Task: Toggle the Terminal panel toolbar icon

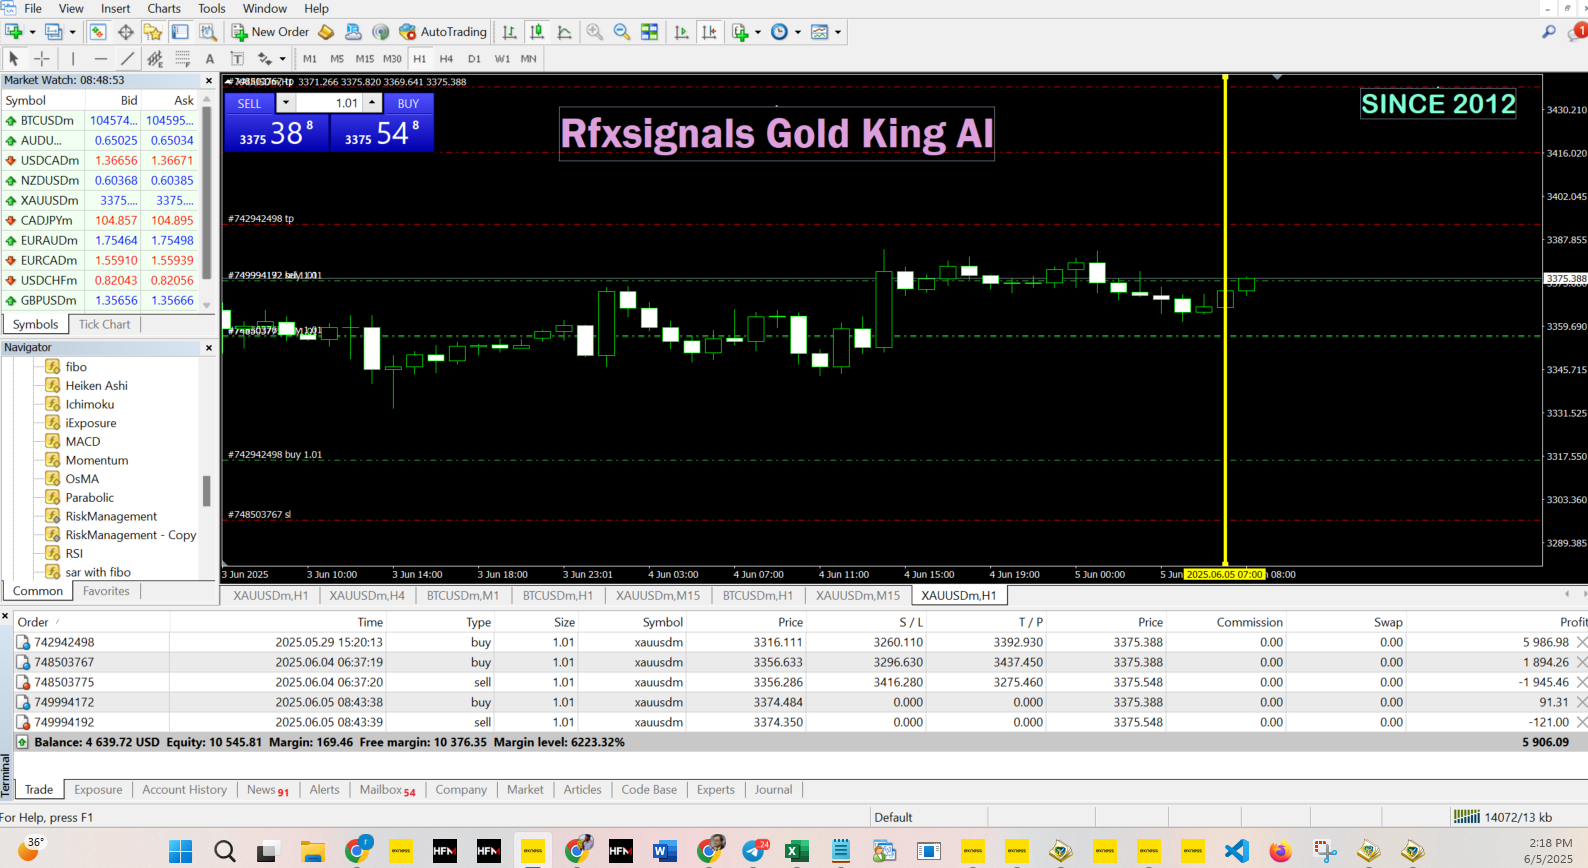Action: 180,32
